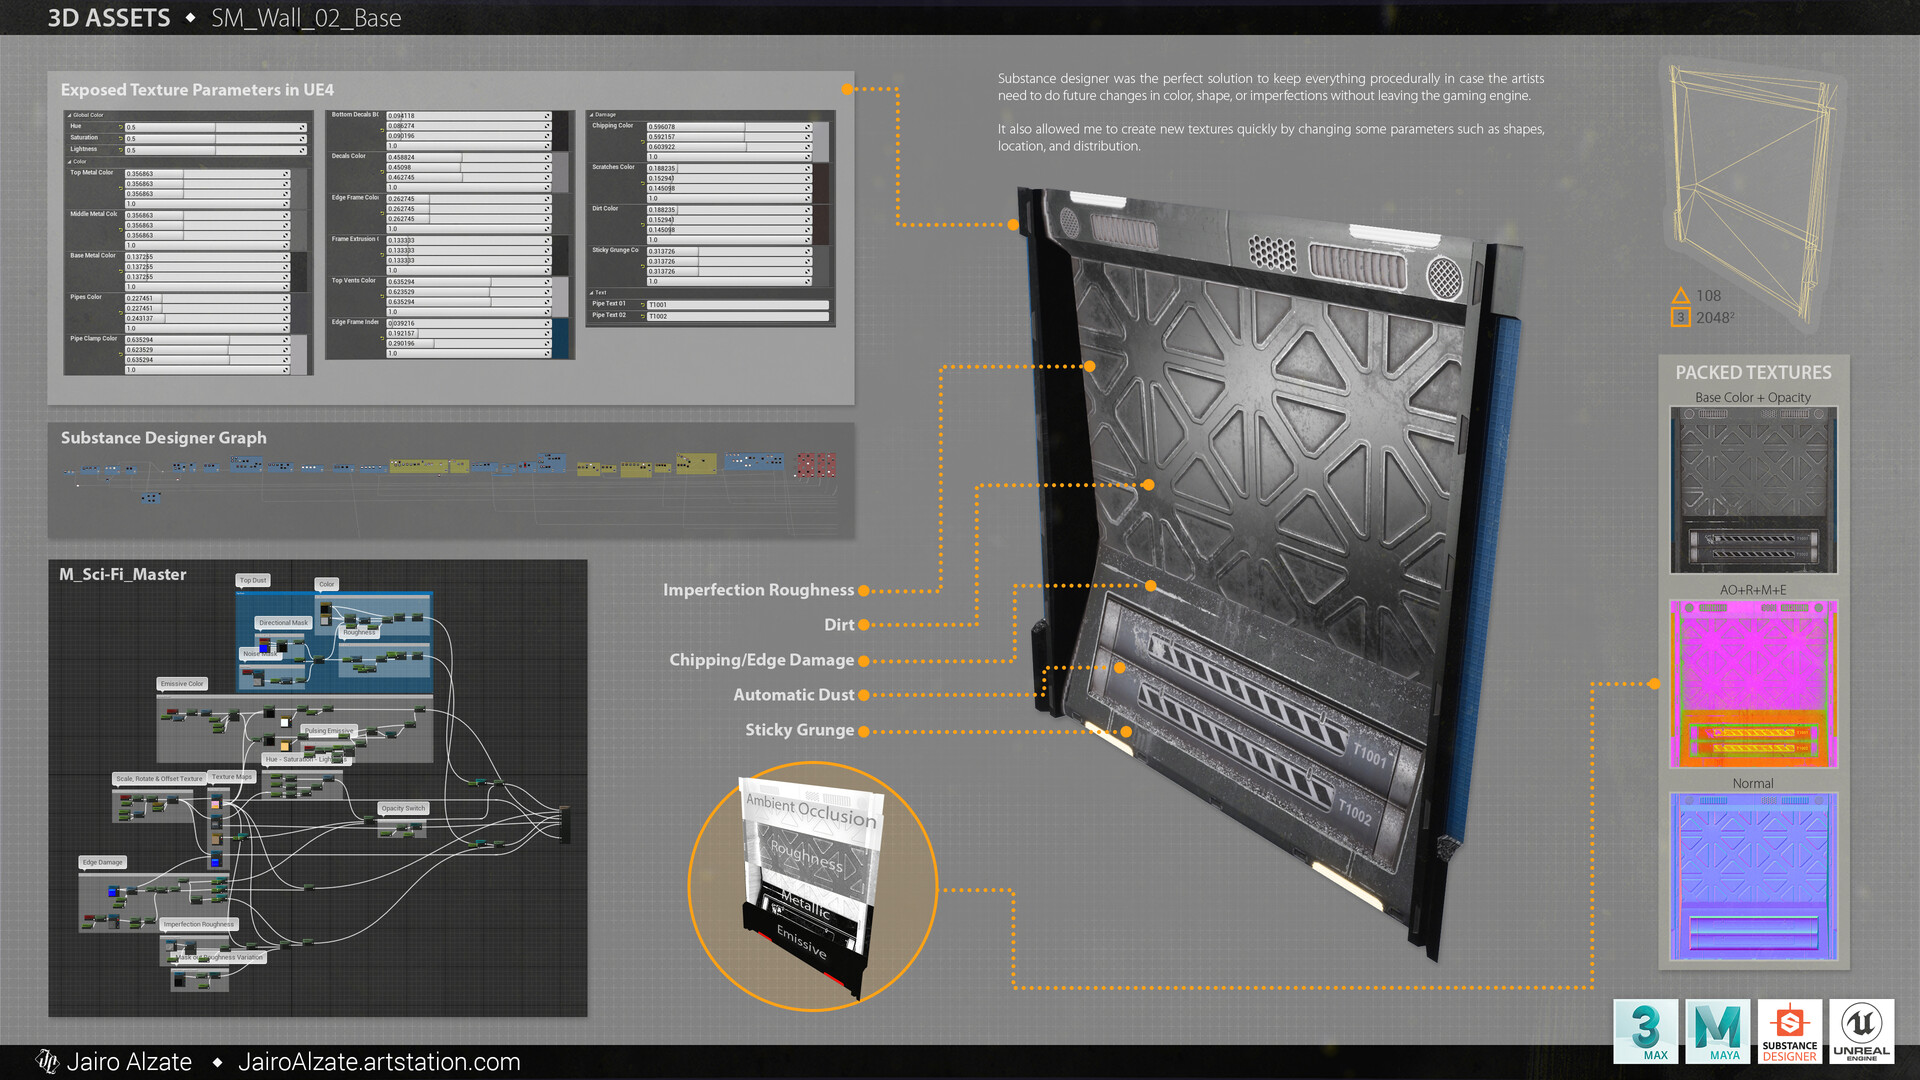Image resolution: width=1920 pixels, height=1080 pixels.
Task: Collapse the Damage parameter group
Action: (x=591, y=115)
